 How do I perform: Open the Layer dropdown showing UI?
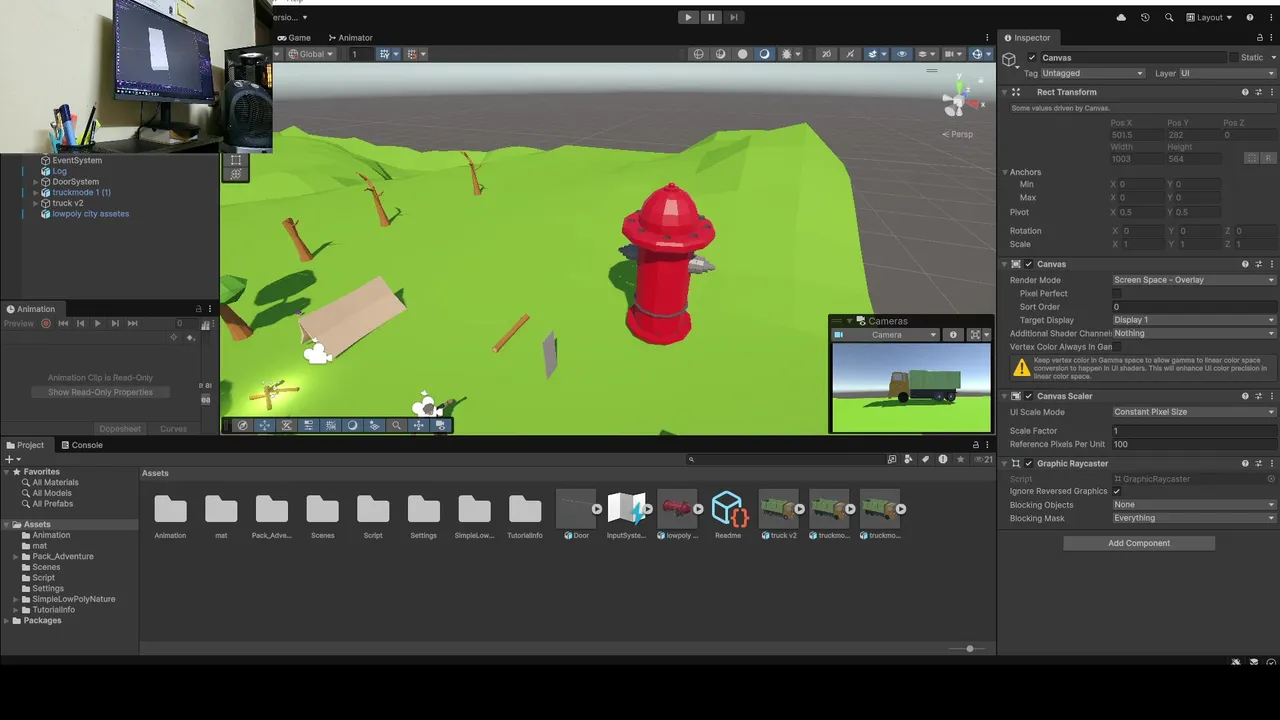pyautogui.click(x=1228, y=73)
